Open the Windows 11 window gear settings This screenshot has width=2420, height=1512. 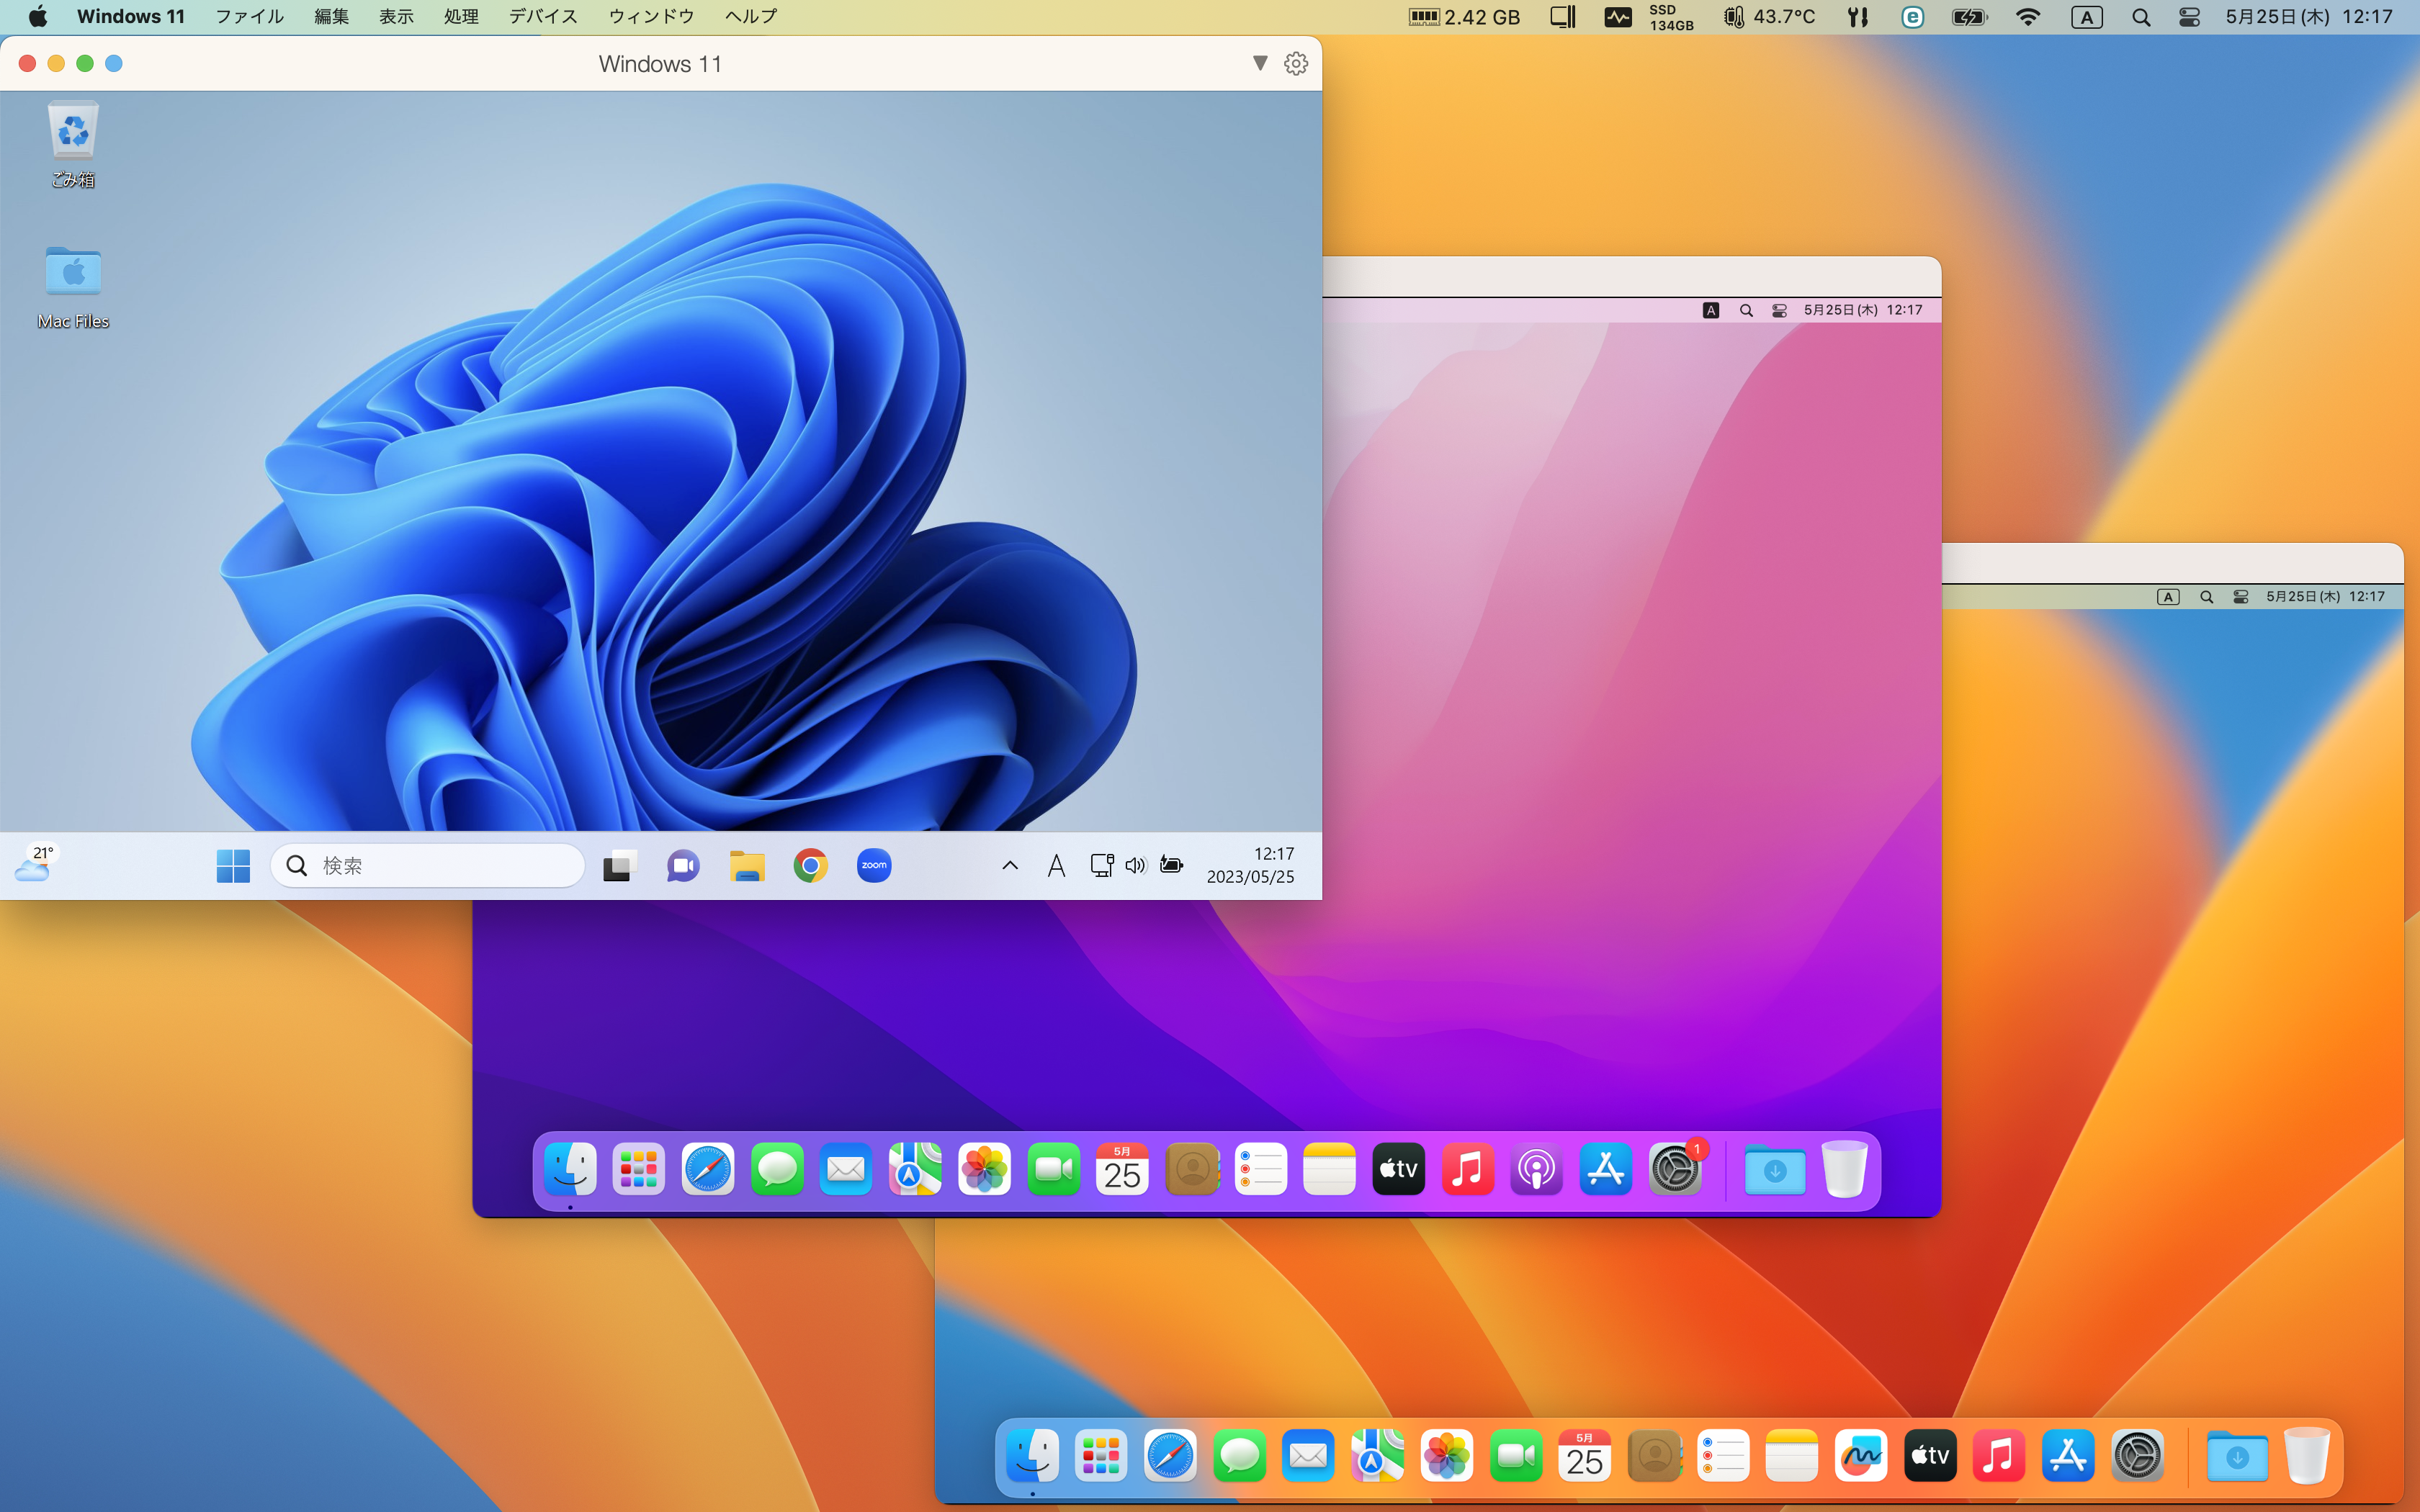1296,64
